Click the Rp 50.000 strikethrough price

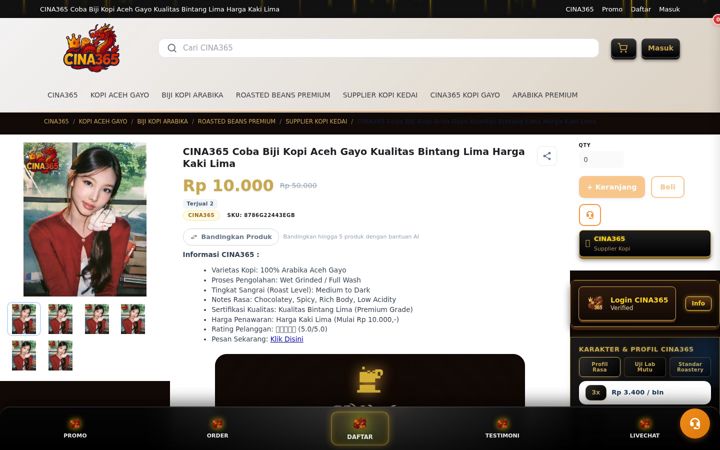click(x=298, y=186)
